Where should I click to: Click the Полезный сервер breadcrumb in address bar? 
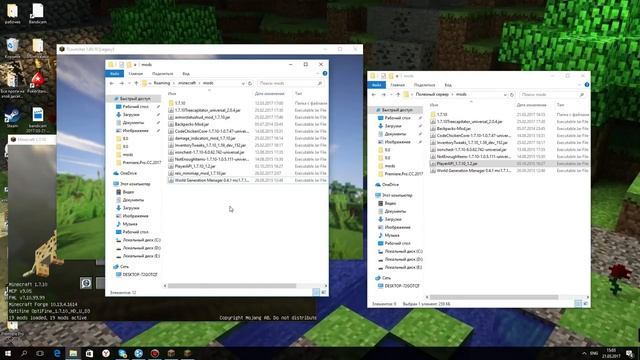(432, 95)
